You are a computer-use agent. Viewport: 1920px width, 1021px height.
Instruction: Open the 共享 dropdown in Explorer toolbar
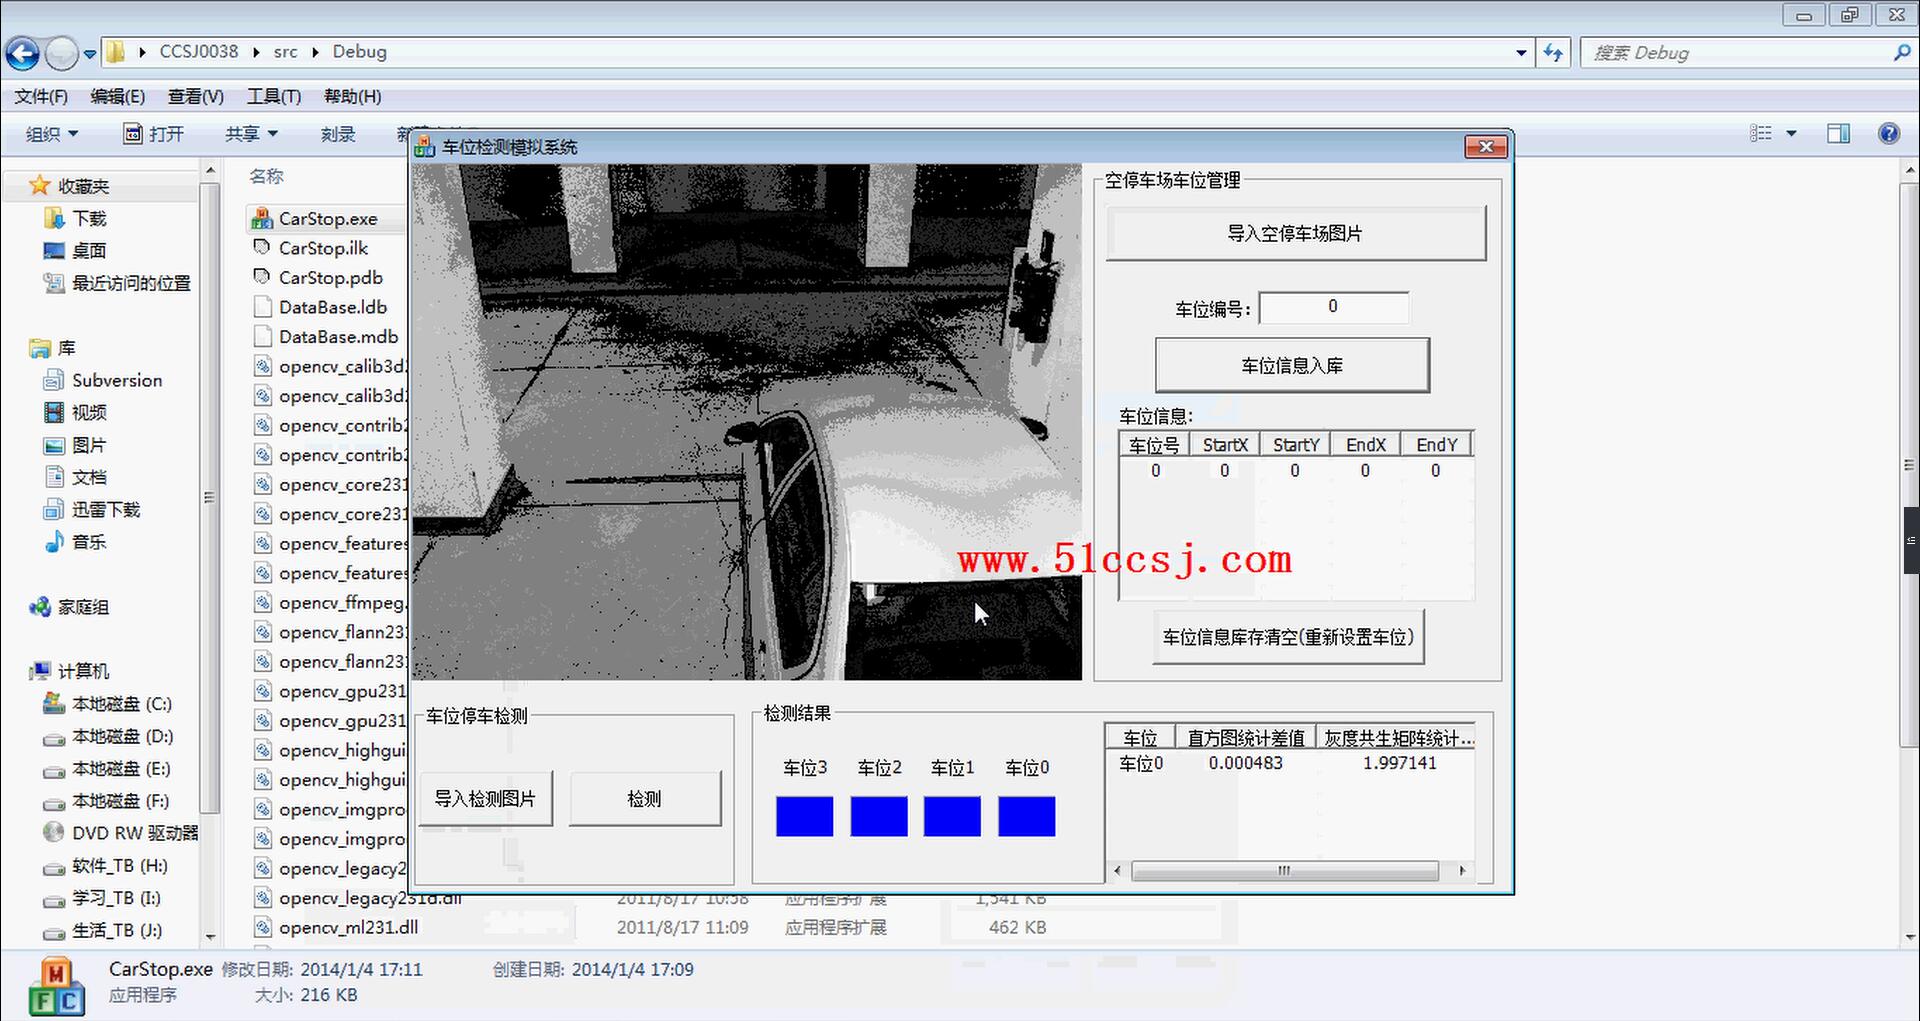pyautogui.click(x=251, y=134)
